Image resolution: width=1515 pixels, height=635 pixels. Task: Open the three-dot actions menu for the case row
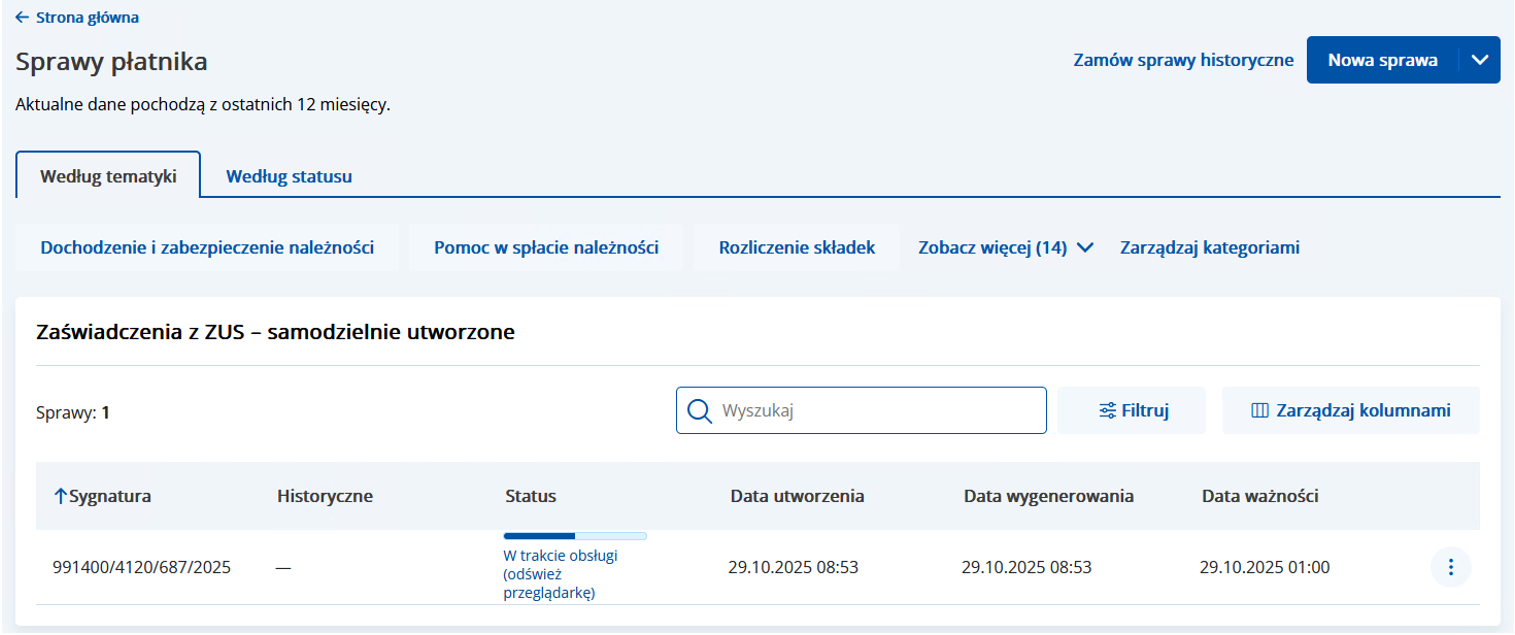click(1451, 567)
